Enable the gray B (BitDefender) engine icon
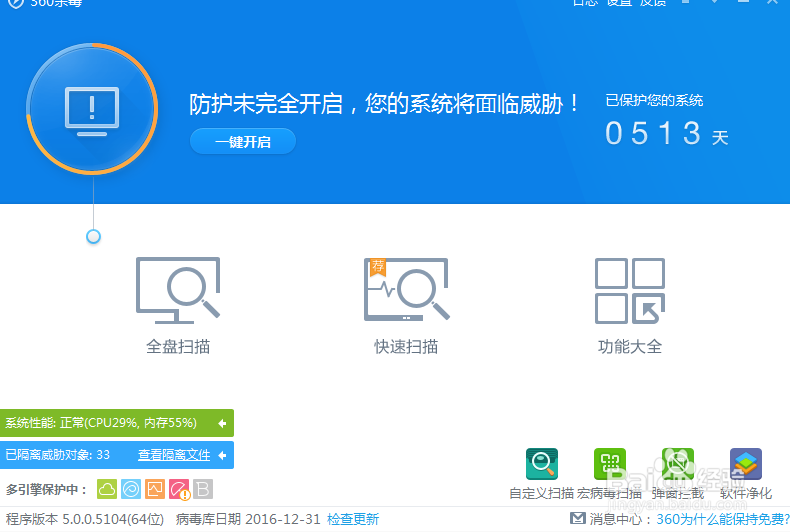Screen dimensions: 790x532 203,489
